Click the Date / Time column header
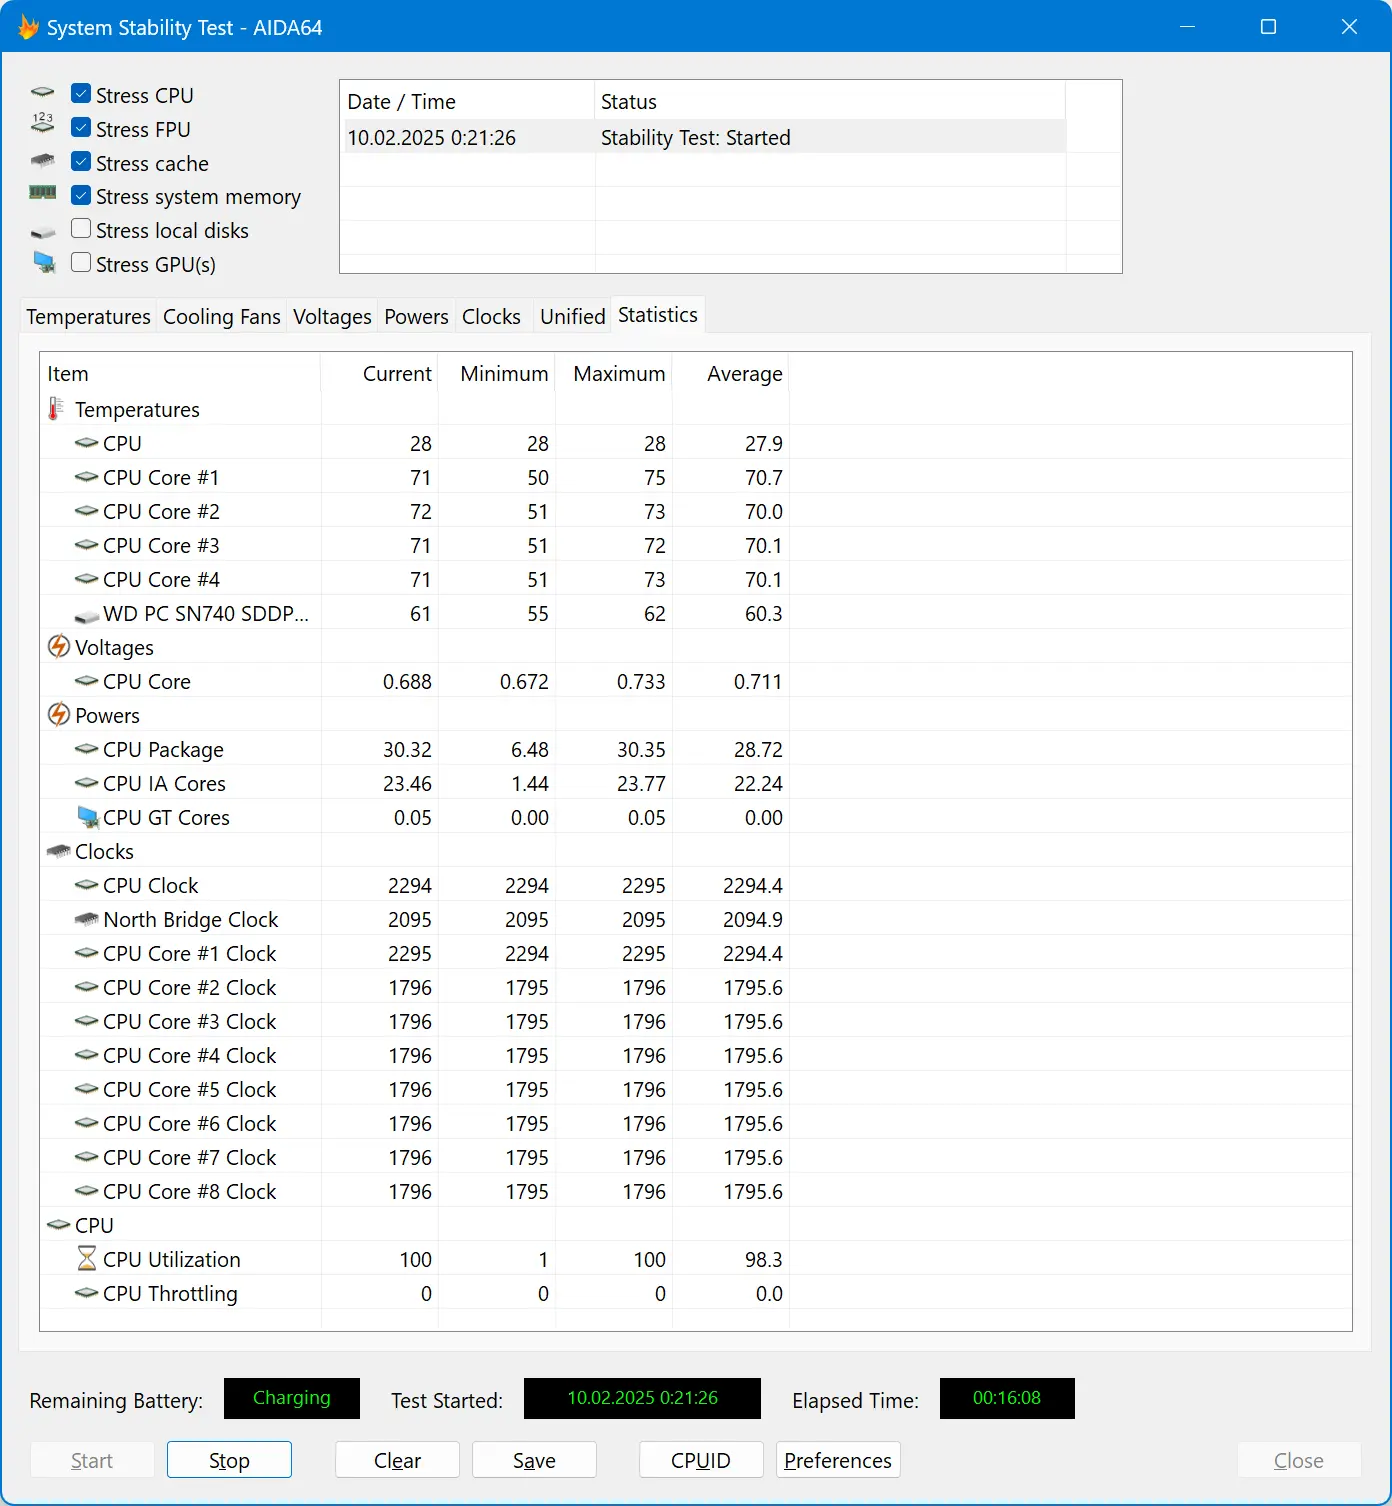 point(467,101)
